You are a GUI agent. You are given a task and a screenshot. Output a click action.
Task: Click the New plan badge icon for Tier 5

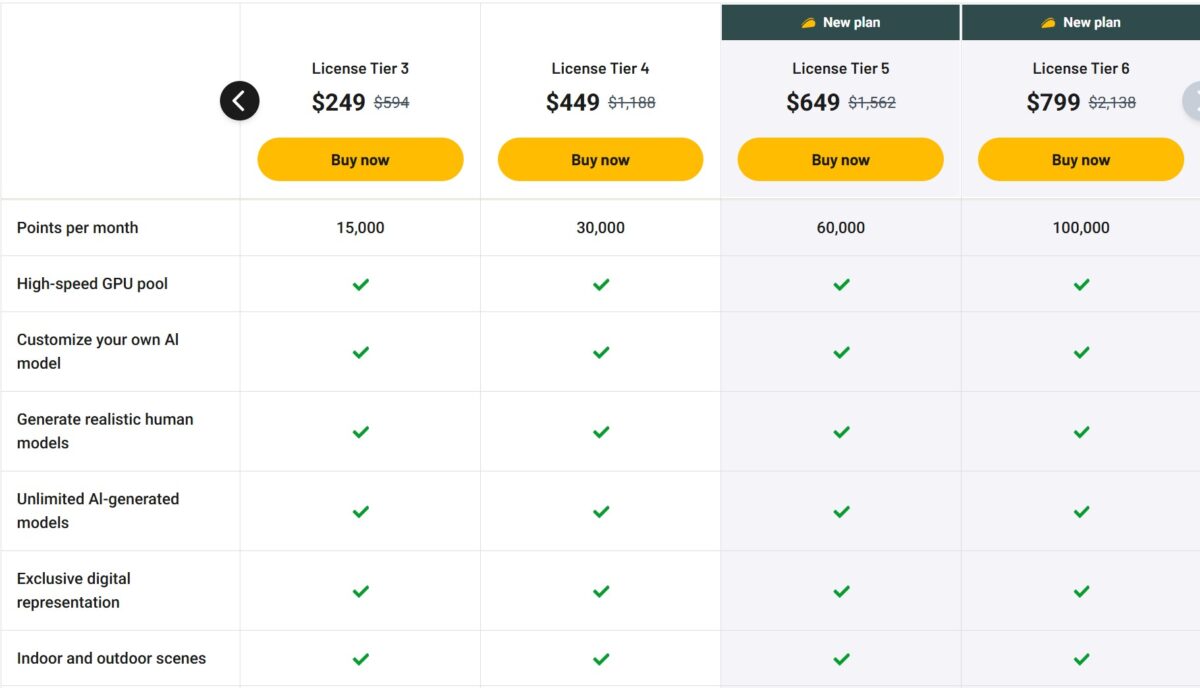click(x=808, y=23)
